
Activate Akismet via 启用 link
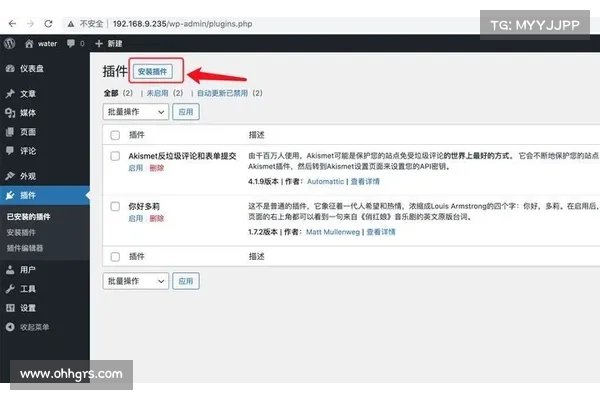click(135, 168)
